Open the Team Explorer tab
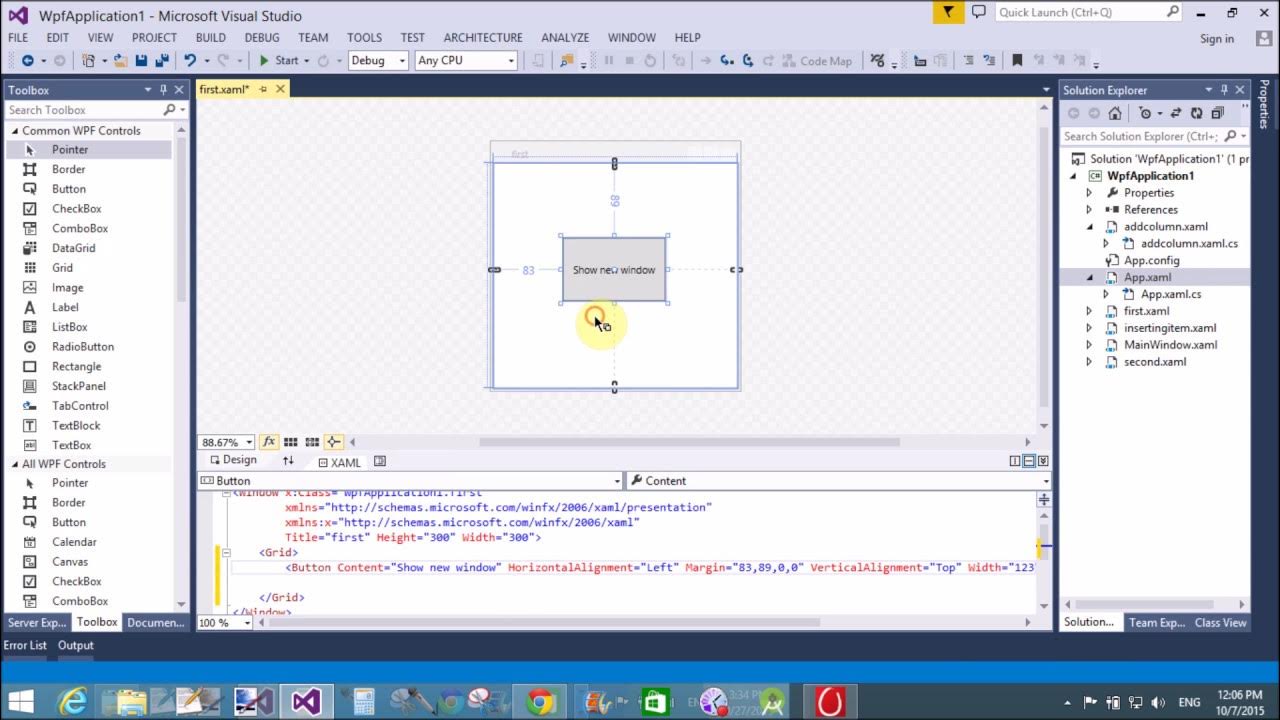The width and height of the screenshot is (1280, 720). click(1156, 622)
